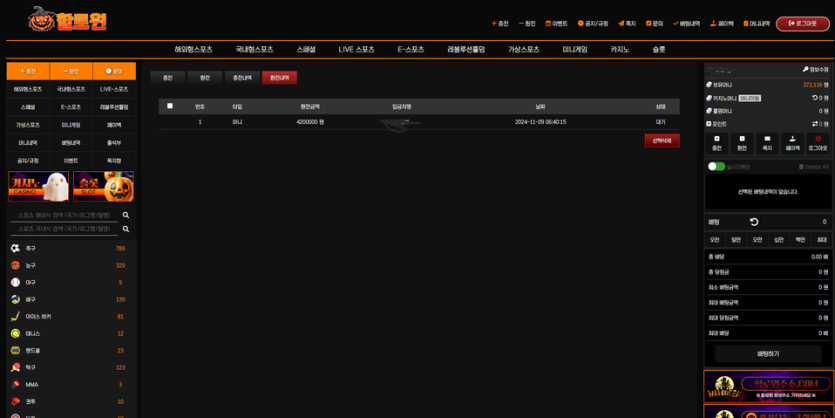
Task: Click exchange icon in right panel shortcuts
Action: (742, 139)
